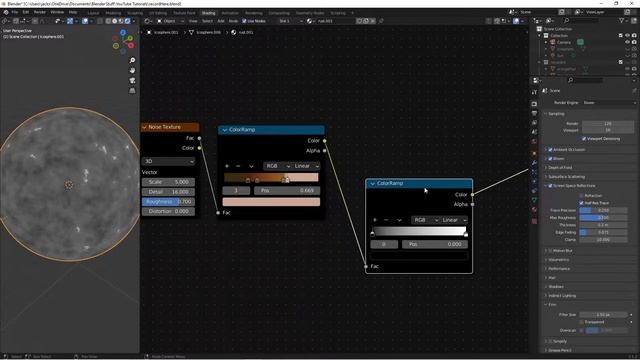Open the Render menu
This screenshot has width=640, height=360.
click(40, 12)
